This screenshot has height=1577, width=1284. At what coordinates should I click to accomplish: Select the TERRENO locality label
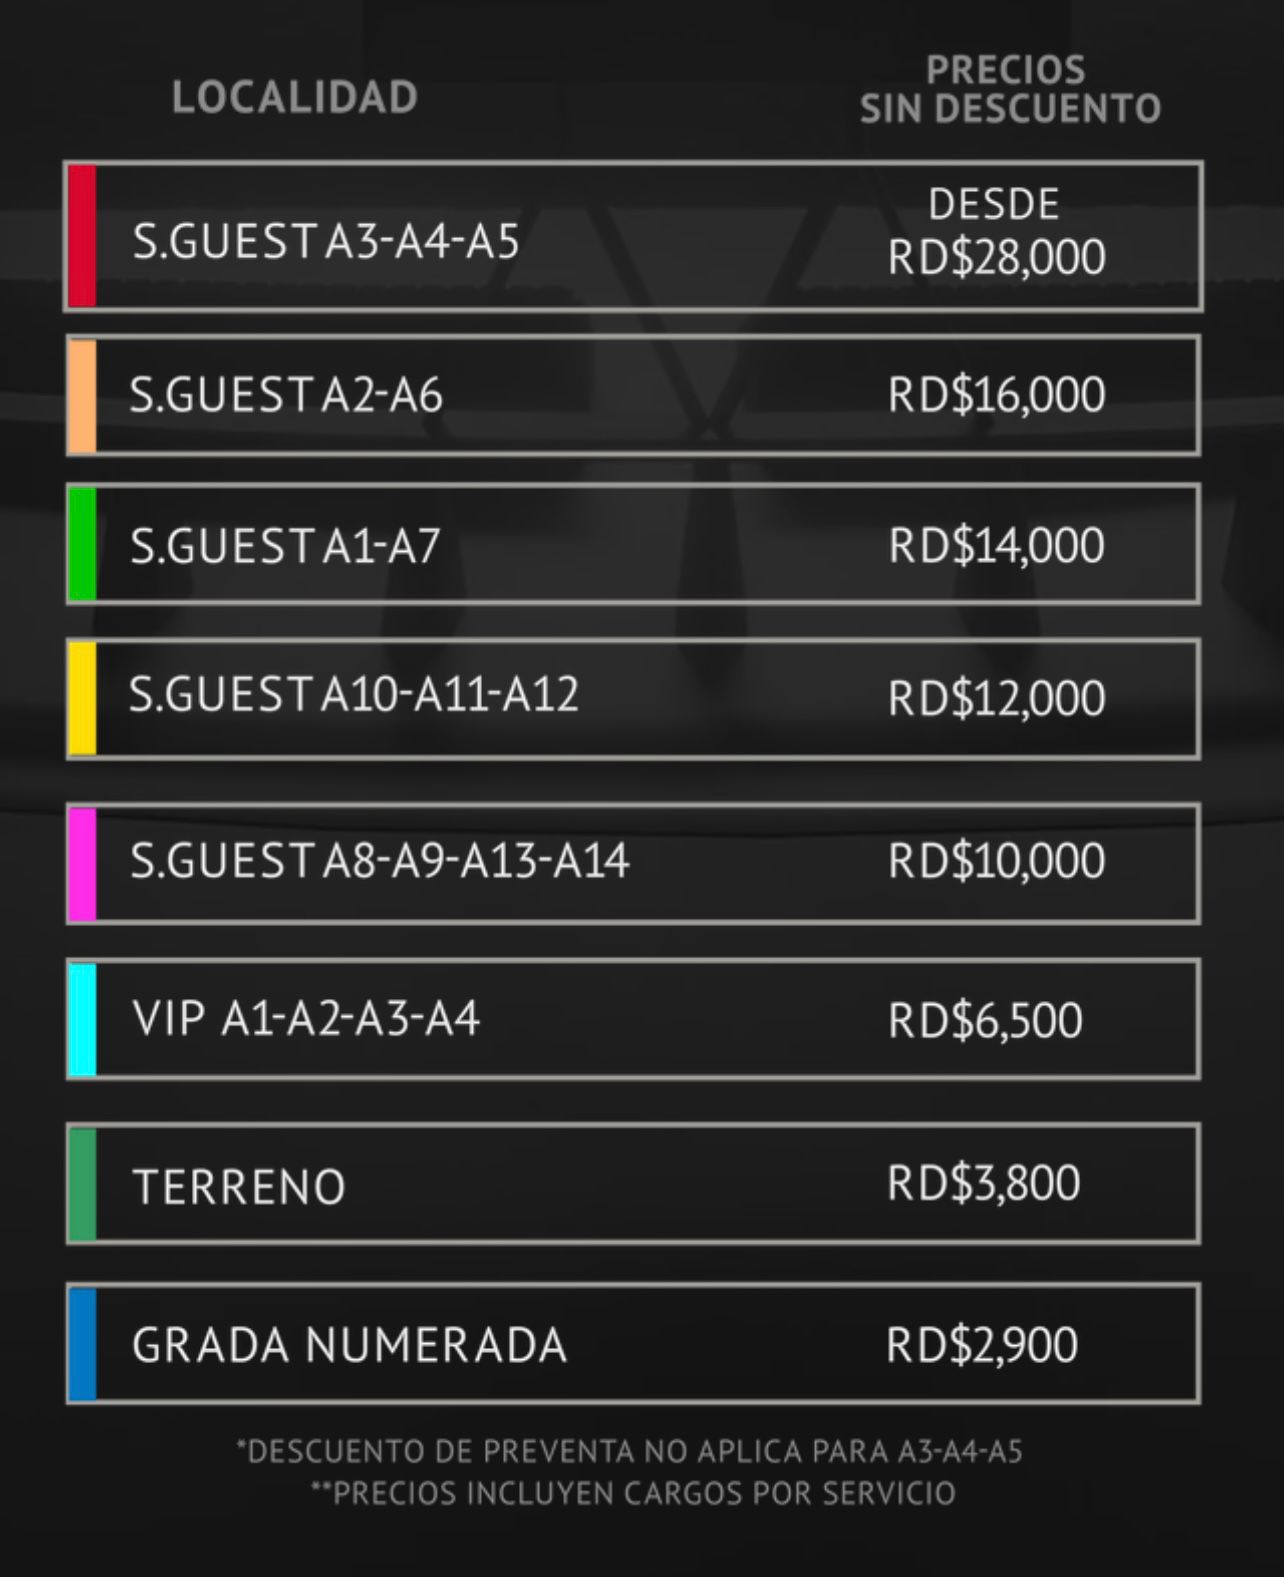click(x=239, y=1187)
